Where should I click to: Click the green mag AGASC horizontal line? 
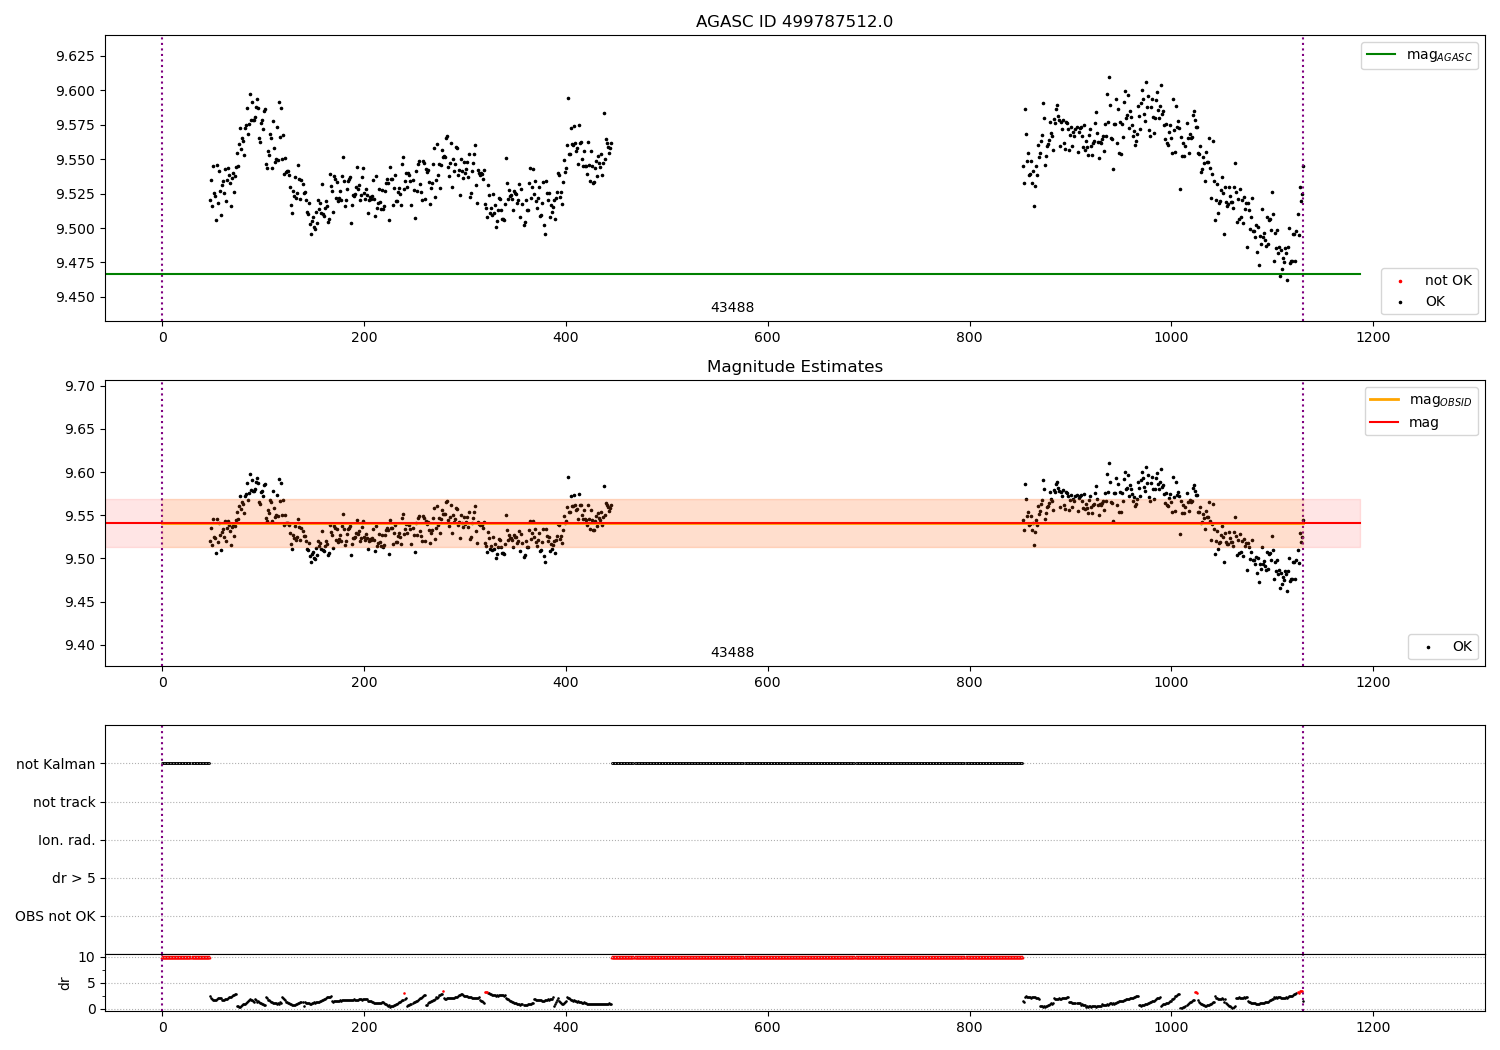tap(733, 274)
